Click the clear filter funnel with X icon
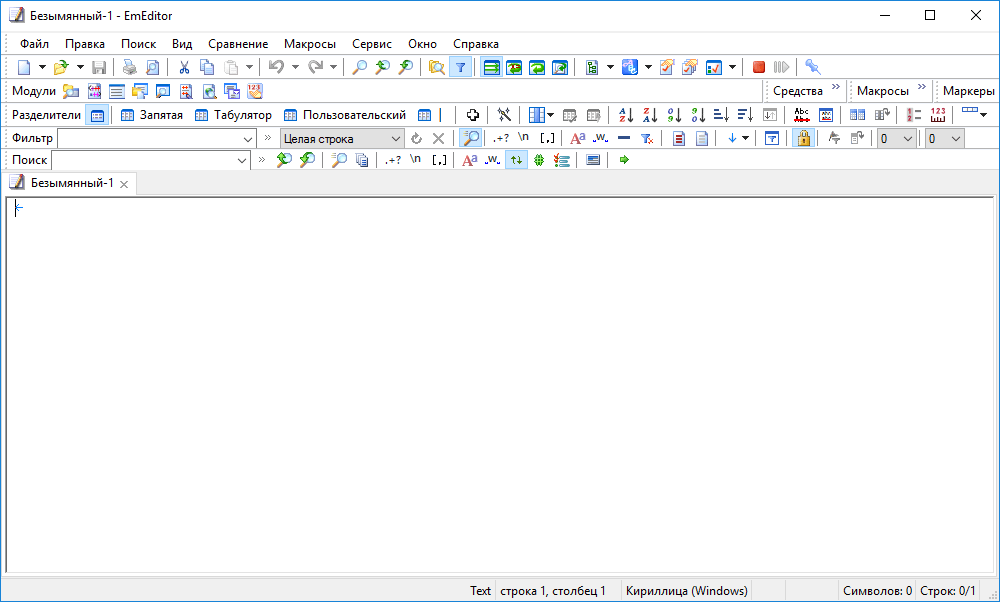 point(647,138)
